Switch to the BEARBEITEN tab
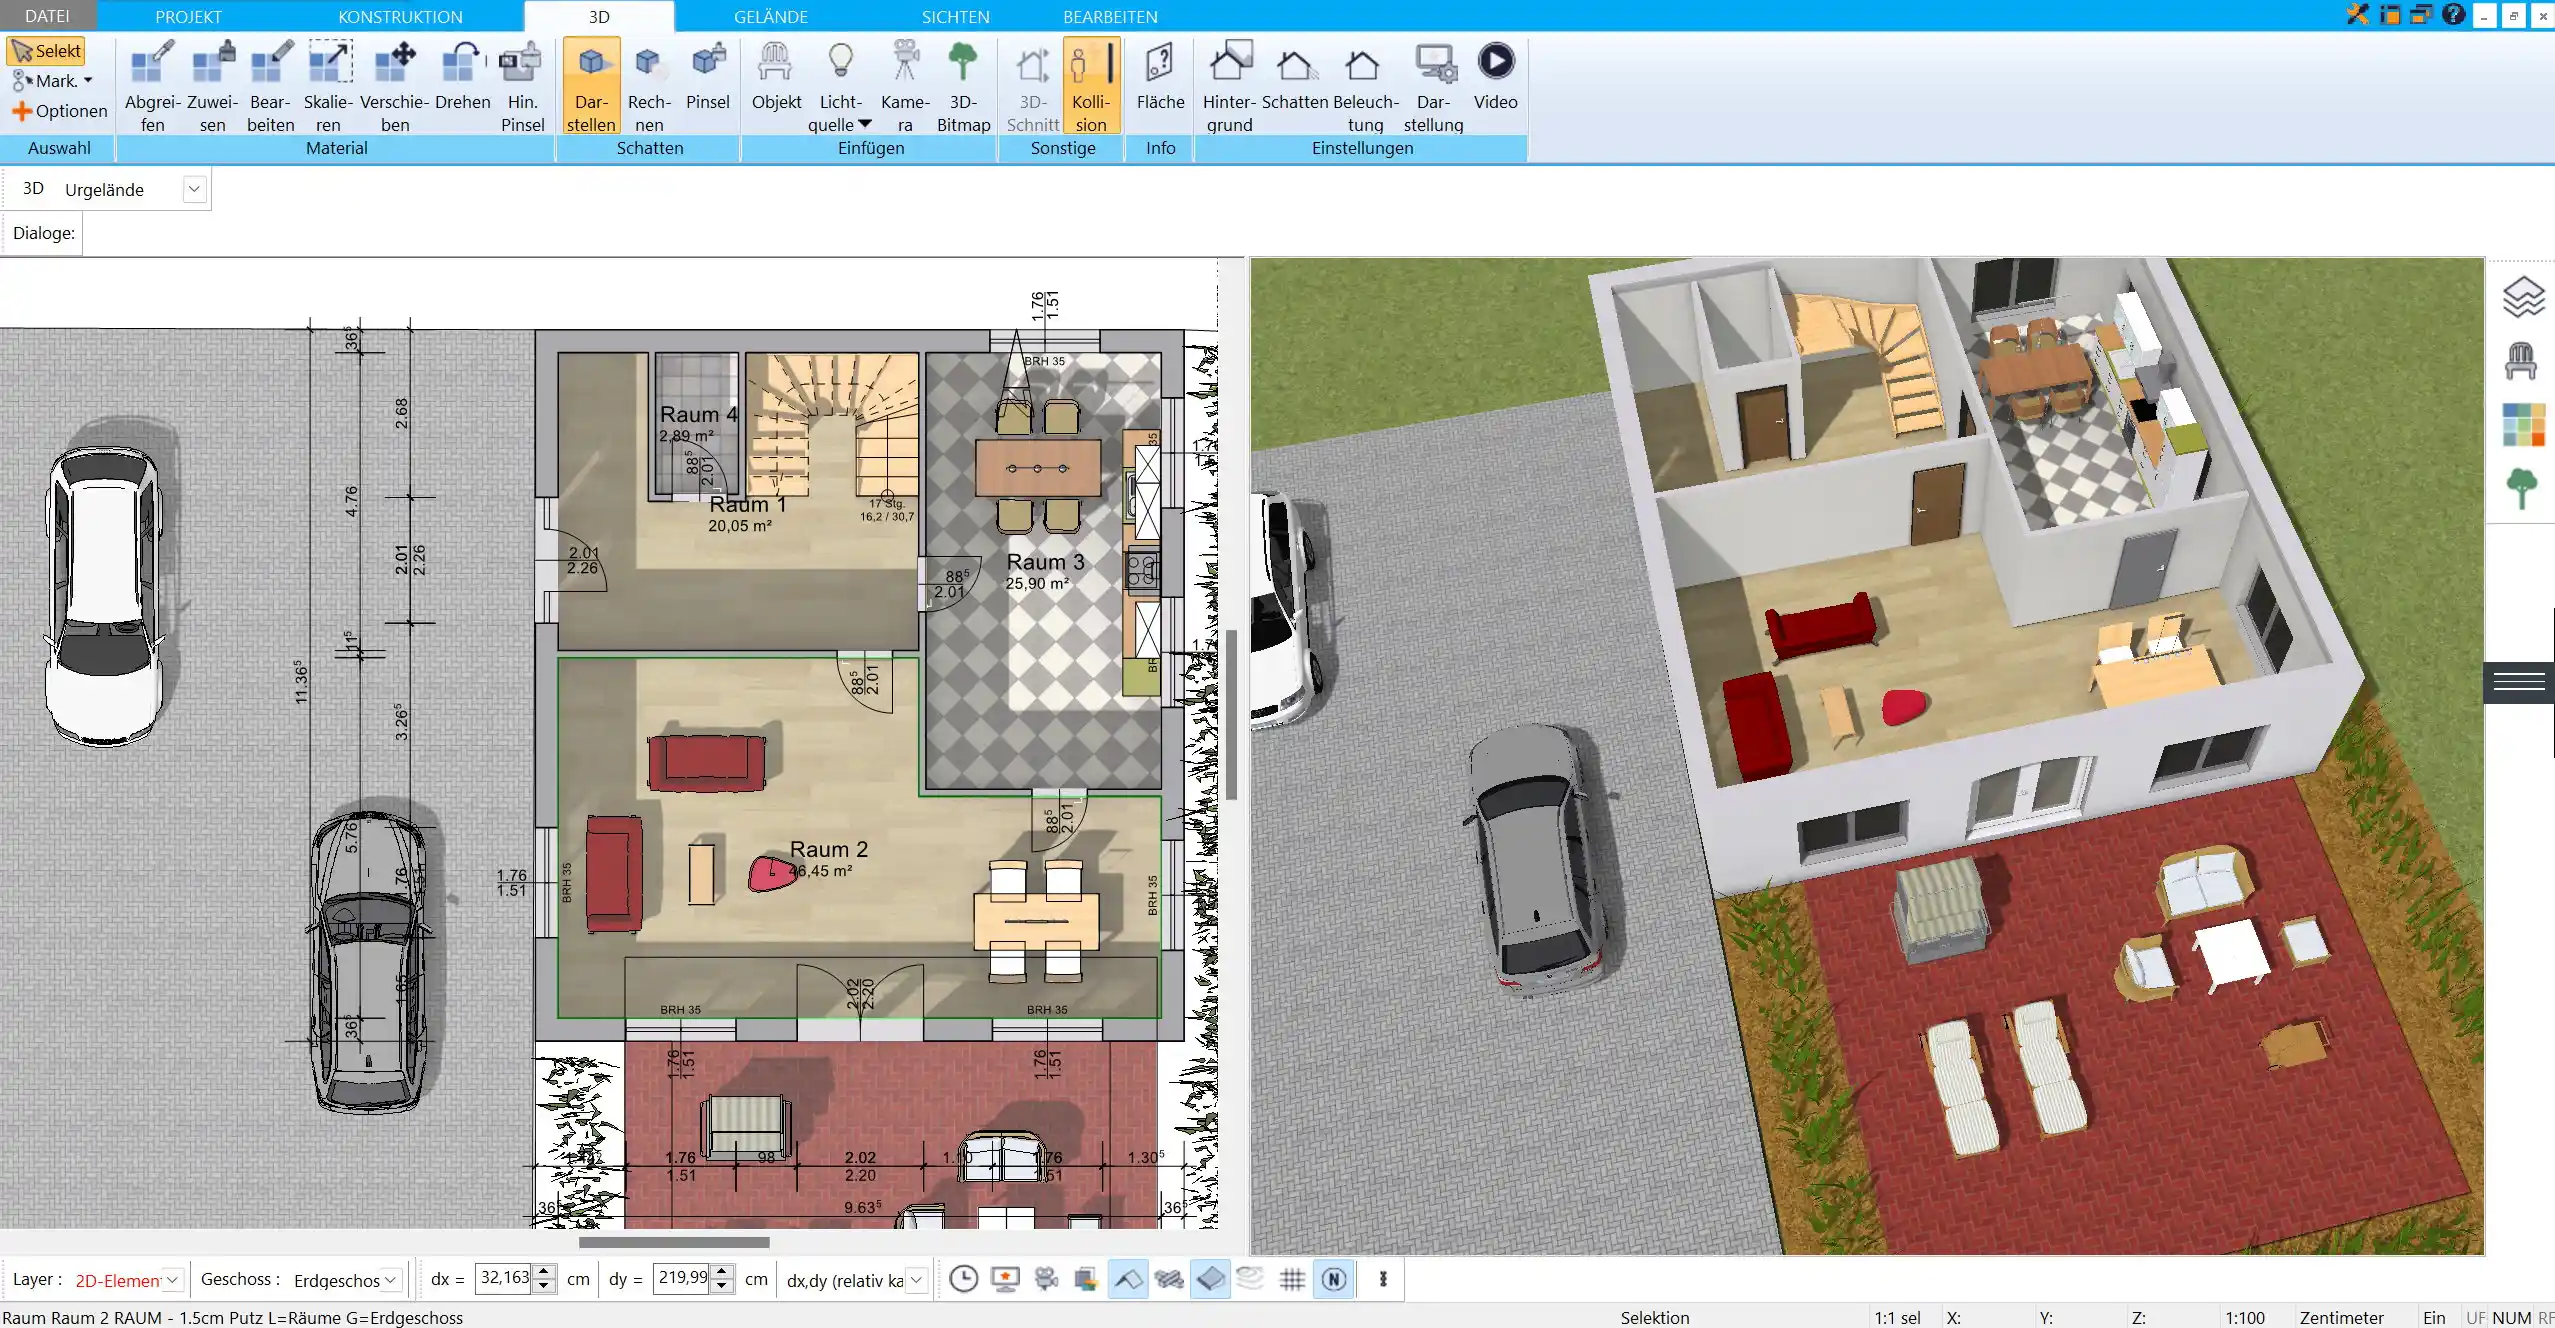The image size is (2555, 1328). coord(1110,16)
